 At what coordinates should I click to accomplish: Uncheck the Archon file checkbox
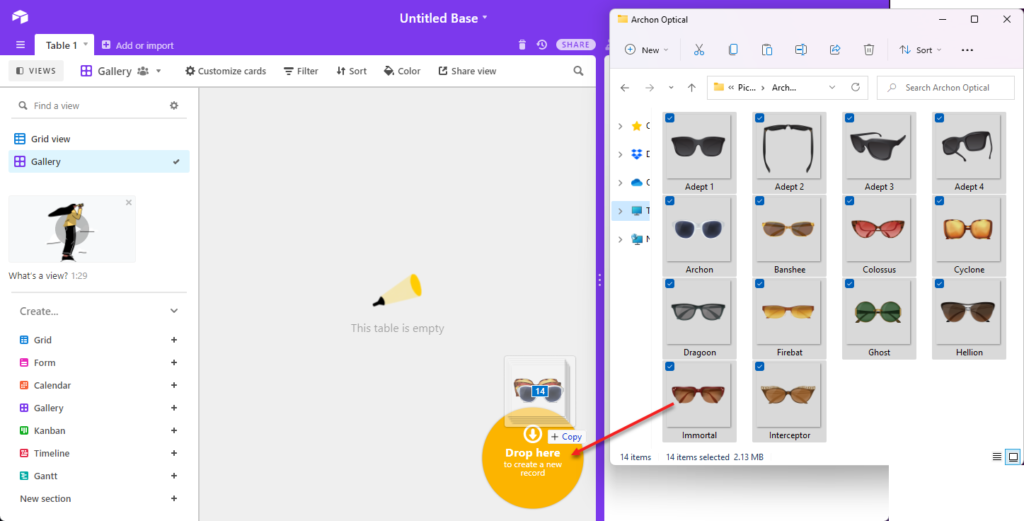670,201
